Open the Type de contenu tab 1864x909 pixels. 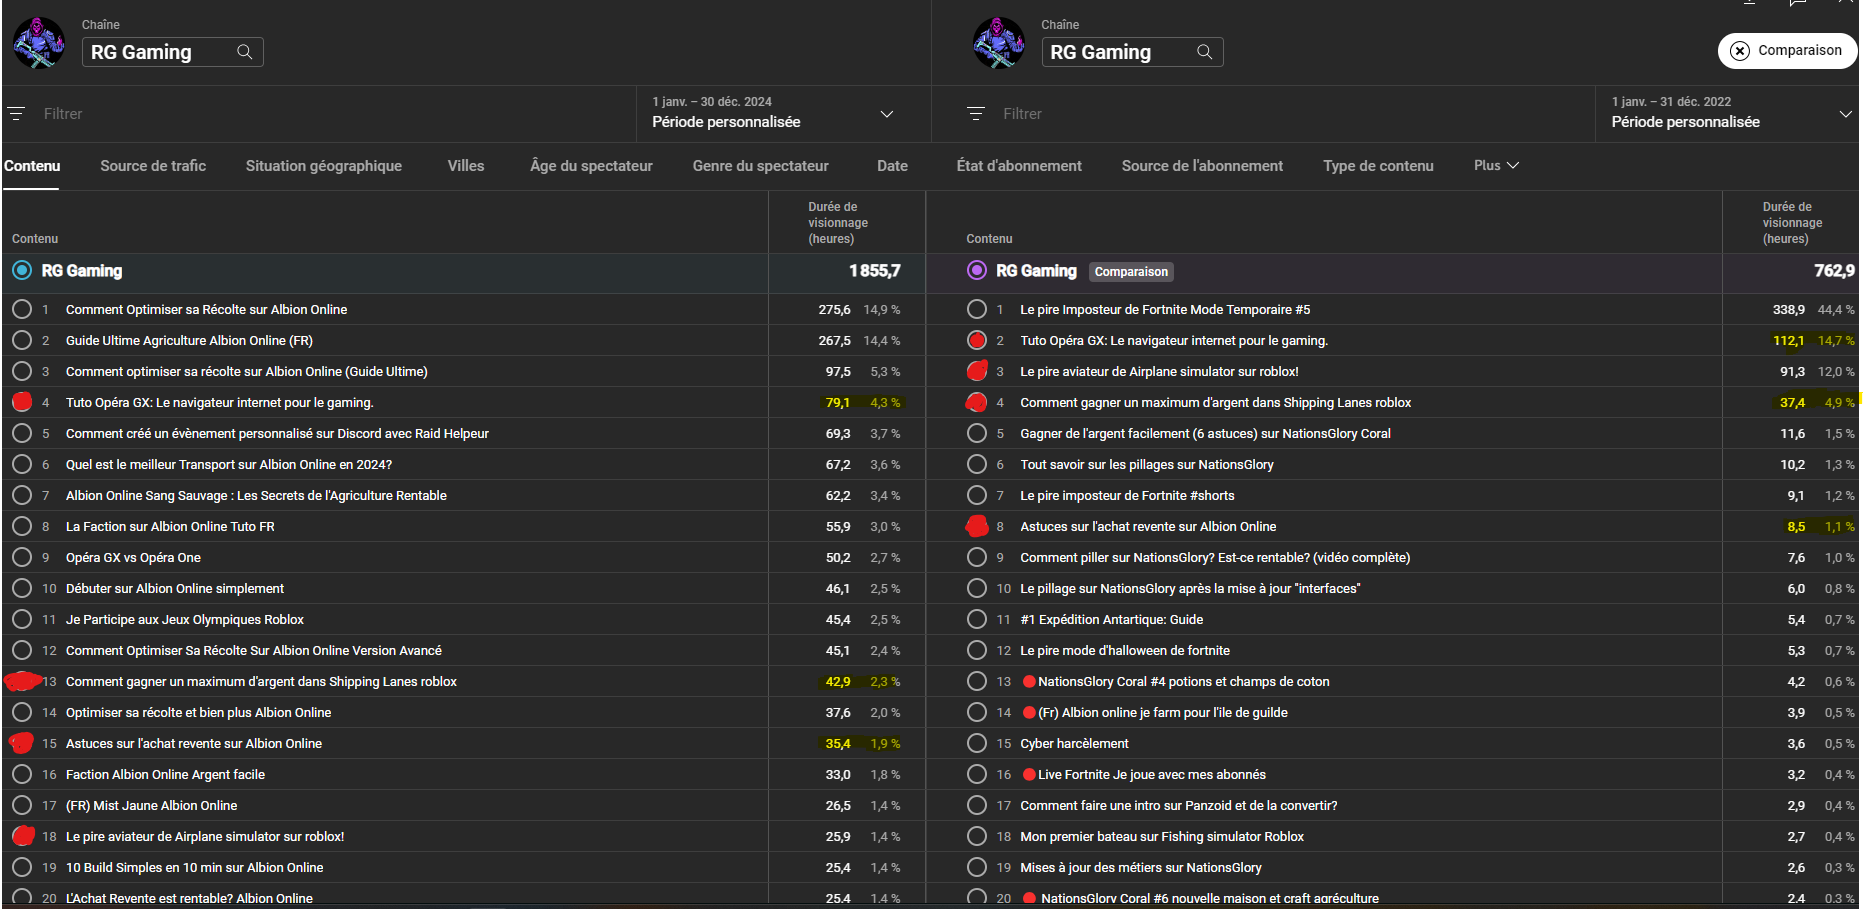pos(1378,166)
